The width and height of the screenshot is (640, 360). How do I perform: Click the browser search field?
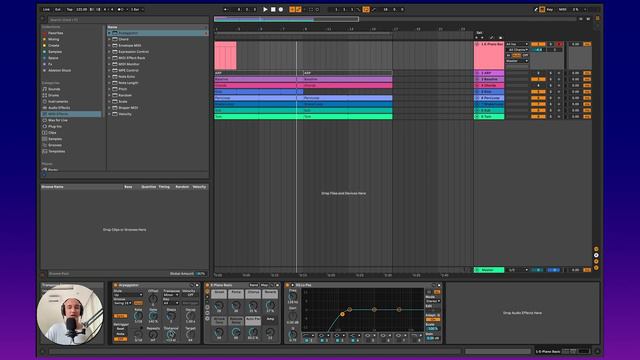point(128,20)
